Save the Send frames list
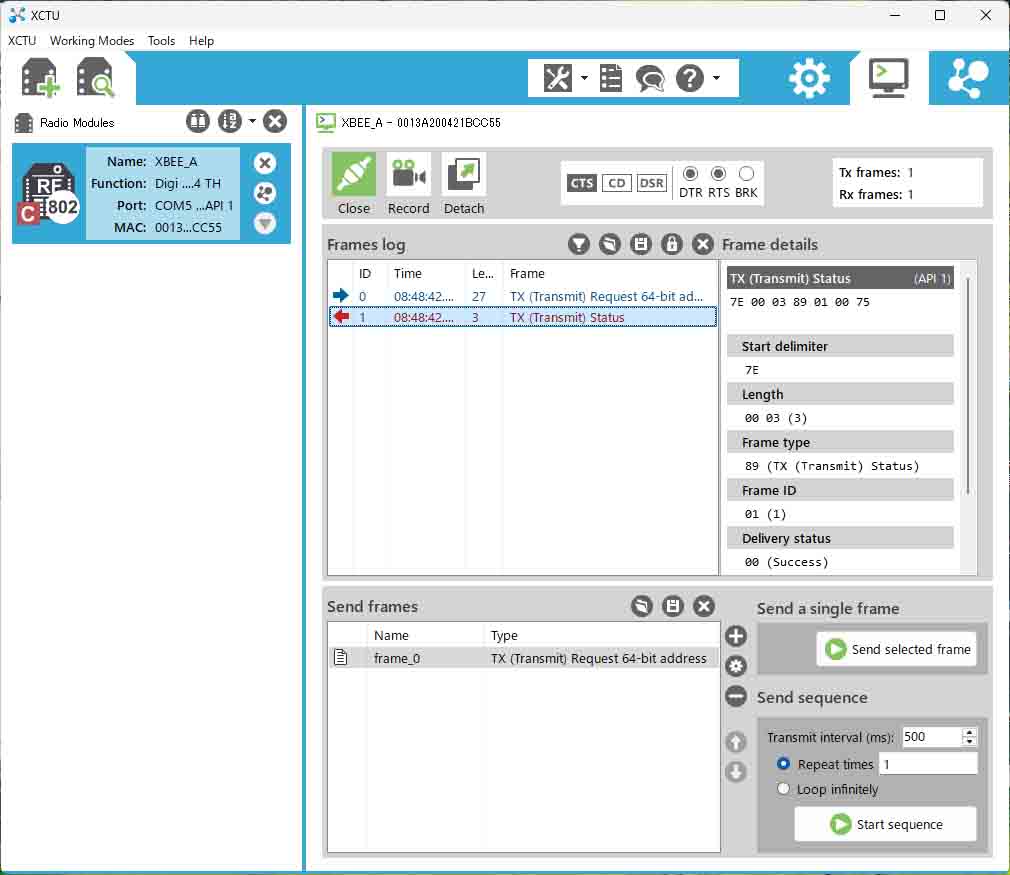The image size is (1010, 875). [672, 606]
